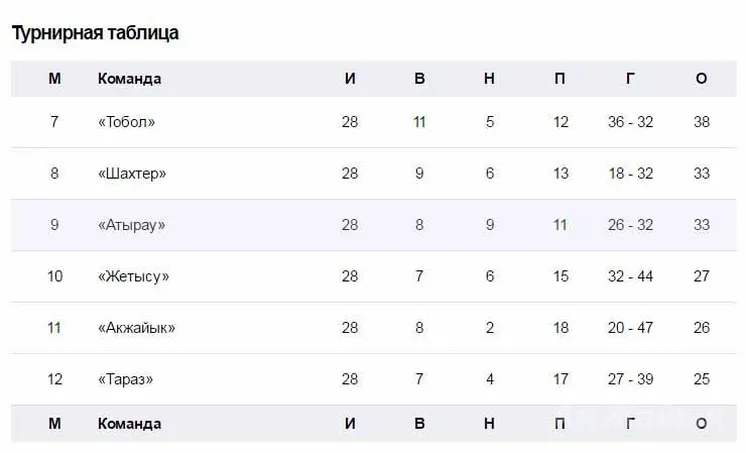Click the «Тараз» team name

pos(126,379)
